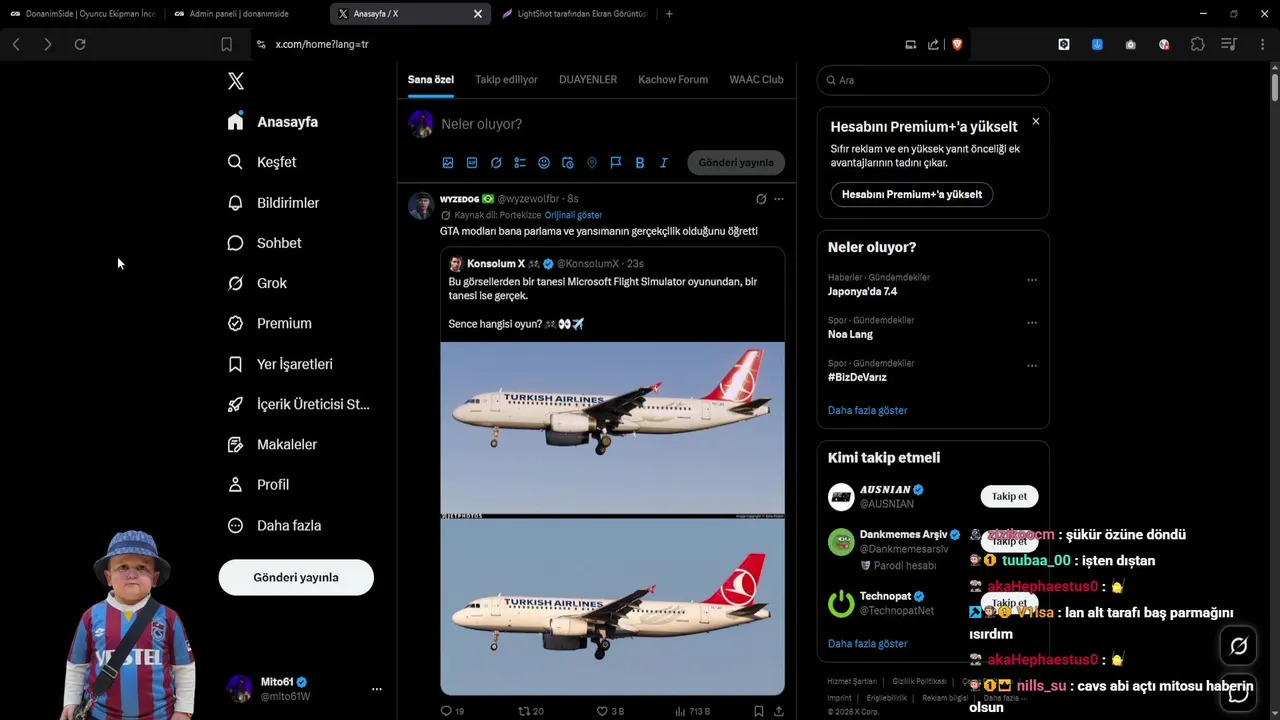View post analytics 713 B
The image size is (1280, 720).
[x=693, y=711]
